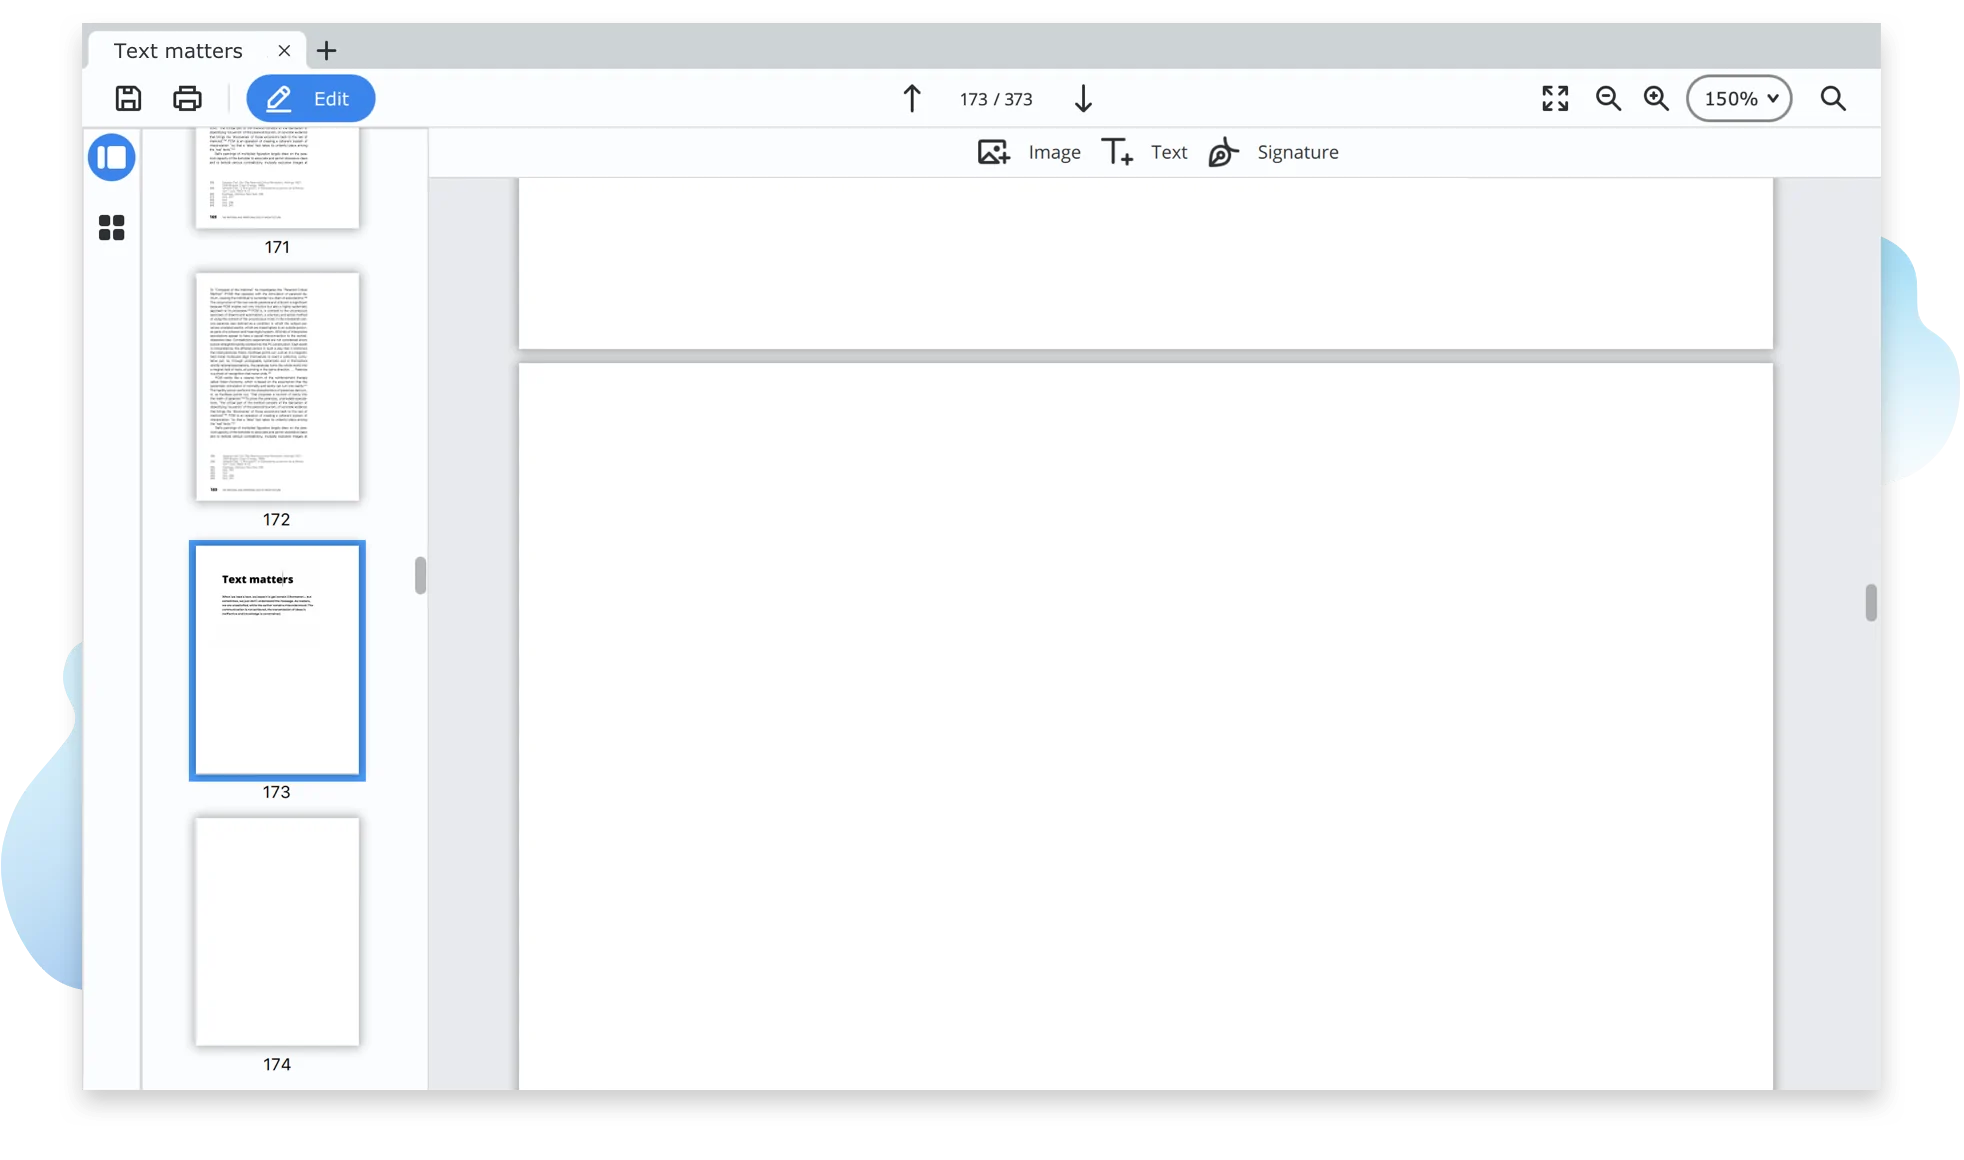
Task: Click the Image insert icon
Action: (x=994, y=152)
